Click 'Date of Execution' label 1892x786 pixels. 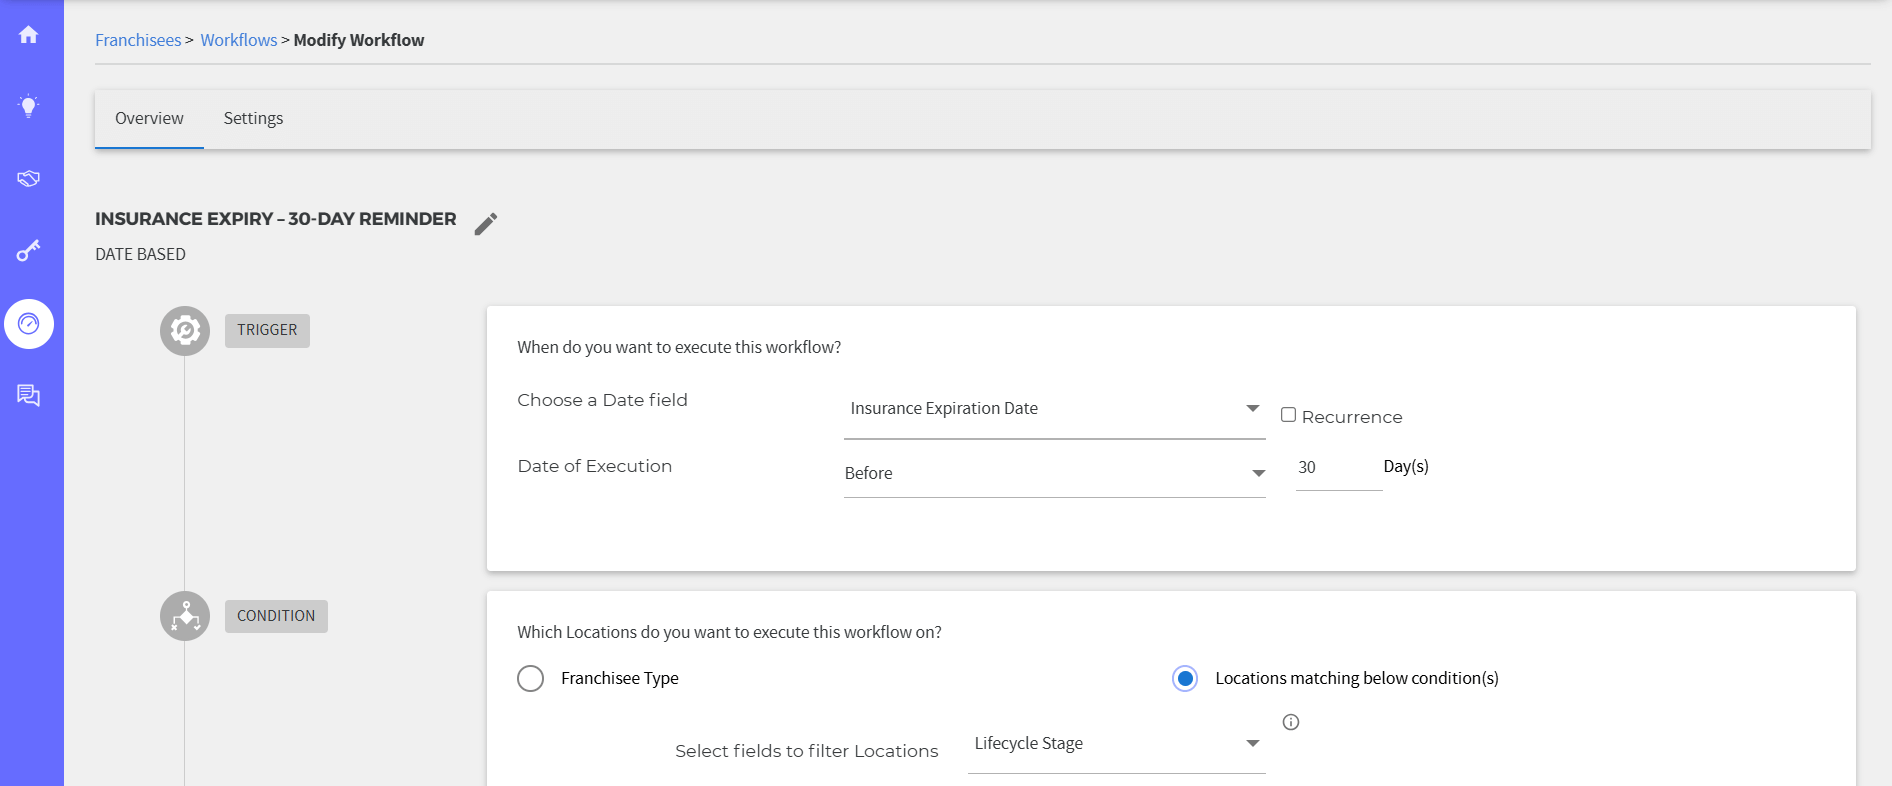coord(595,466)
